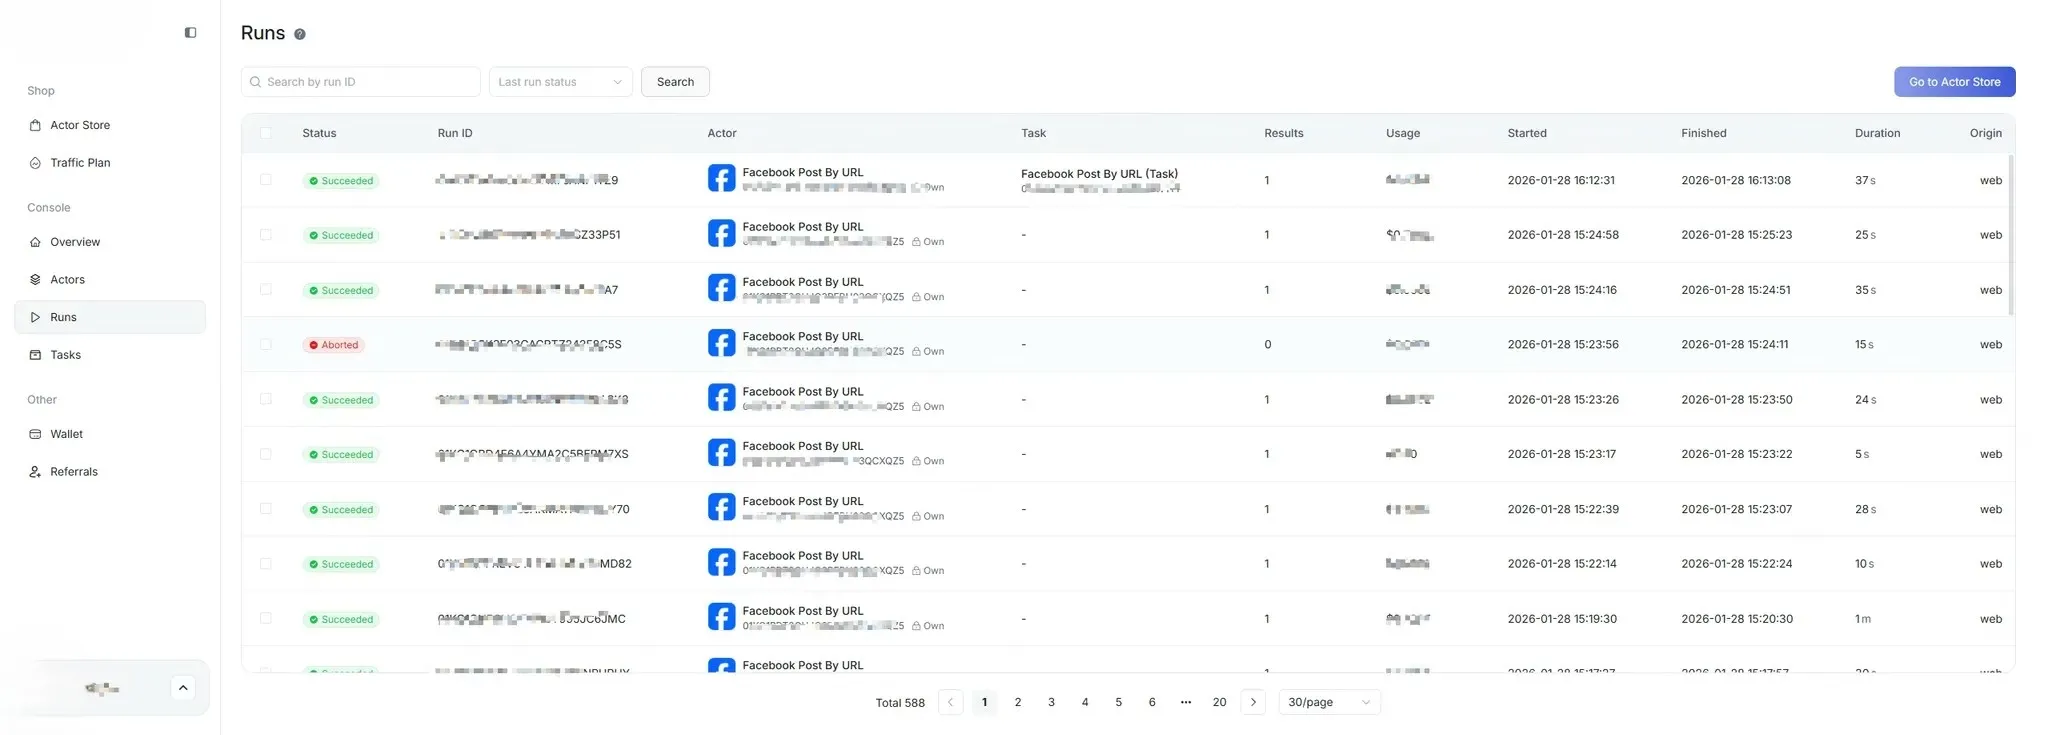Click Go to Actor Store button
Image resolution: width=2048 pixels, height=735 pixels.
tap(1954, 82)
